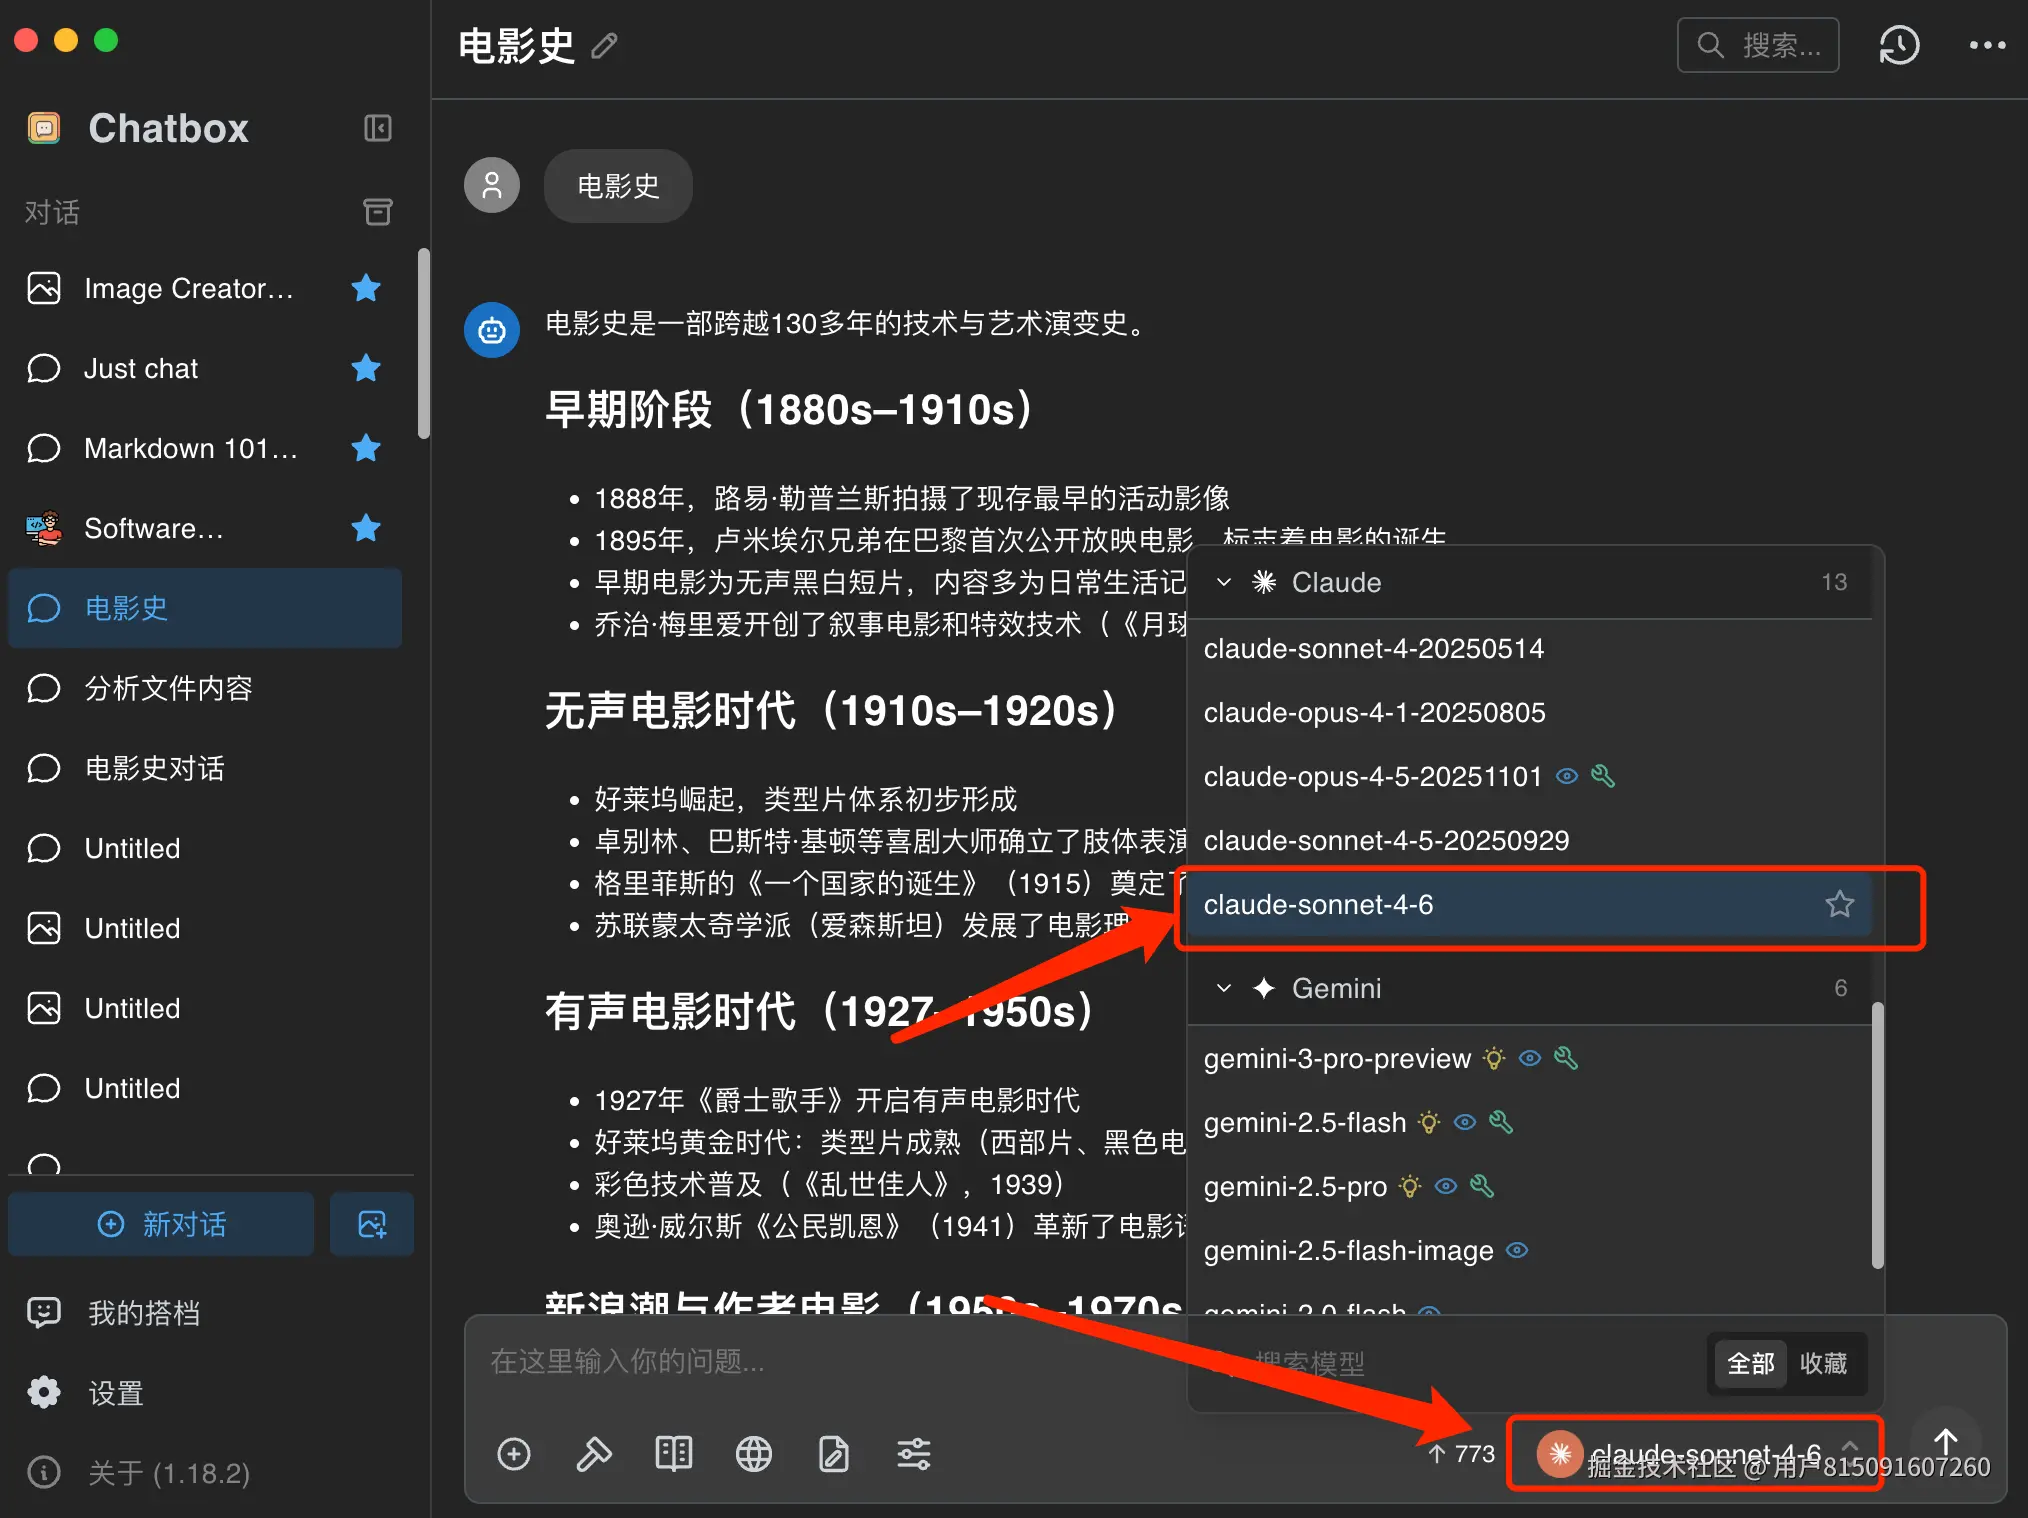Collapse sidebar with the panel icon beside Chatbox
This screenshot has width=2028, height=1518.
point(377,128)
